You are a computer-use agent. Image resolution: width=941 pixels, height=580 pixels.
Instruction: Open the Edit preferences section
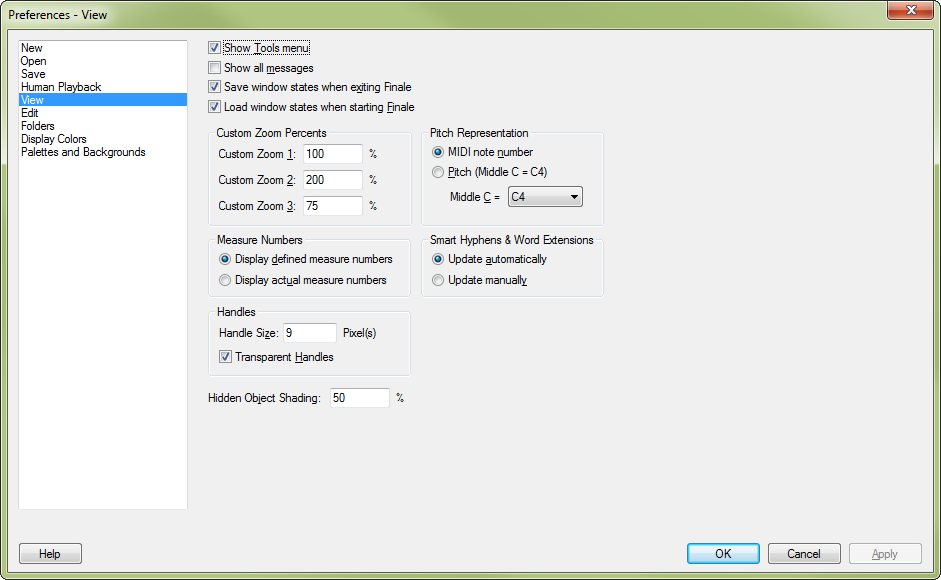point(31,112)
